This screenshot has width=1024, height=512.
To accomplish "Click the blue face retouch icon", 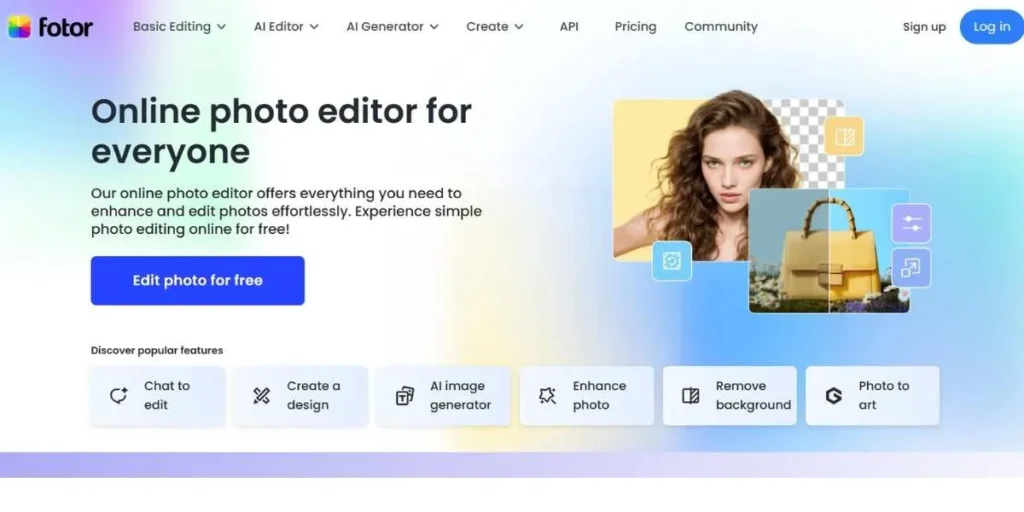I will (x=672, y=261).
